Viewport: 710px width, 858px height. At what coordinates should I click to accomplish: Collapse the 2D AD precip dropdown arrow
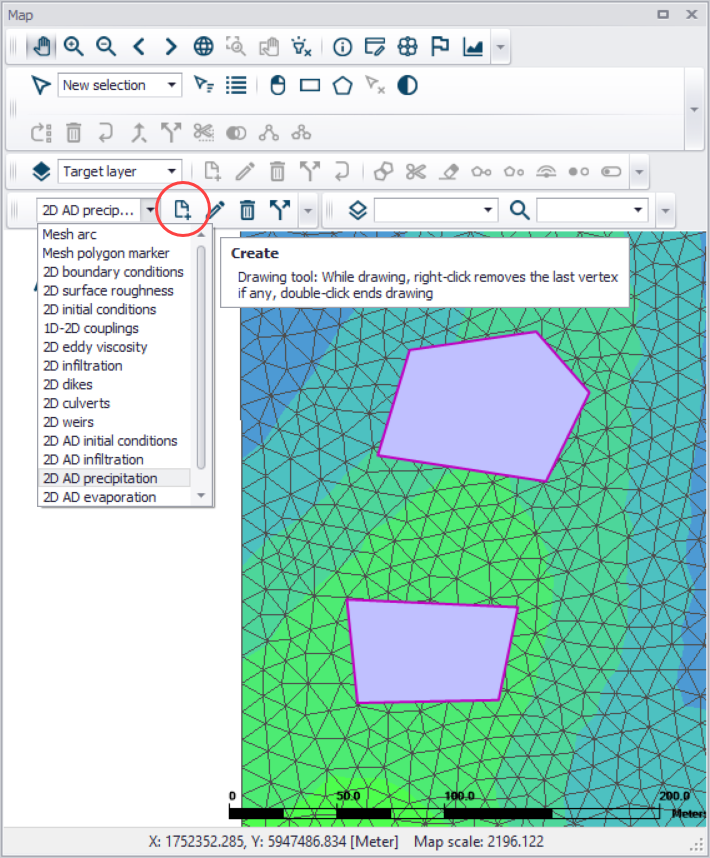pos(149,210)
